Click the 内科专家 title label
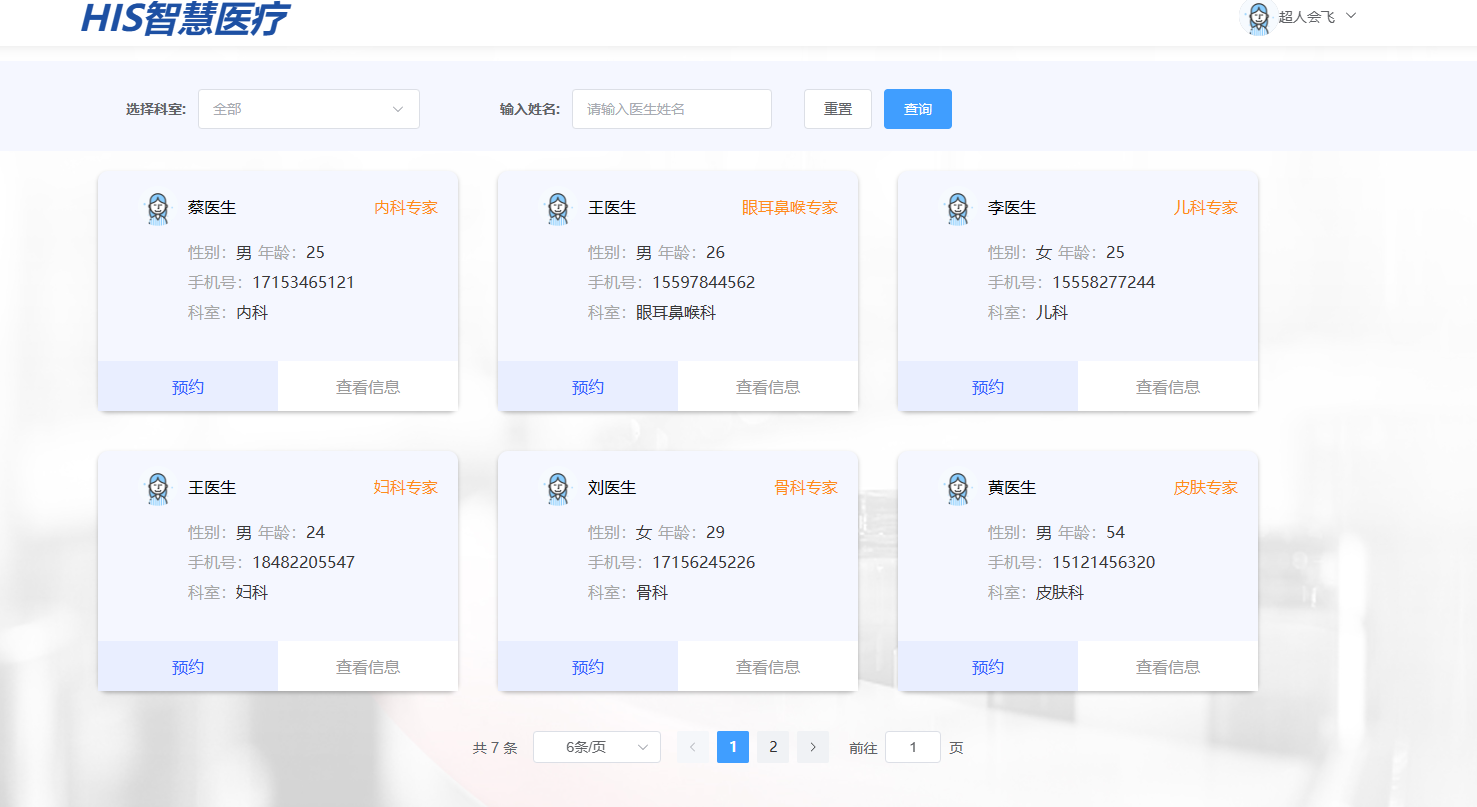This screenshot has width=1477, height=807. tap(406, 208)
